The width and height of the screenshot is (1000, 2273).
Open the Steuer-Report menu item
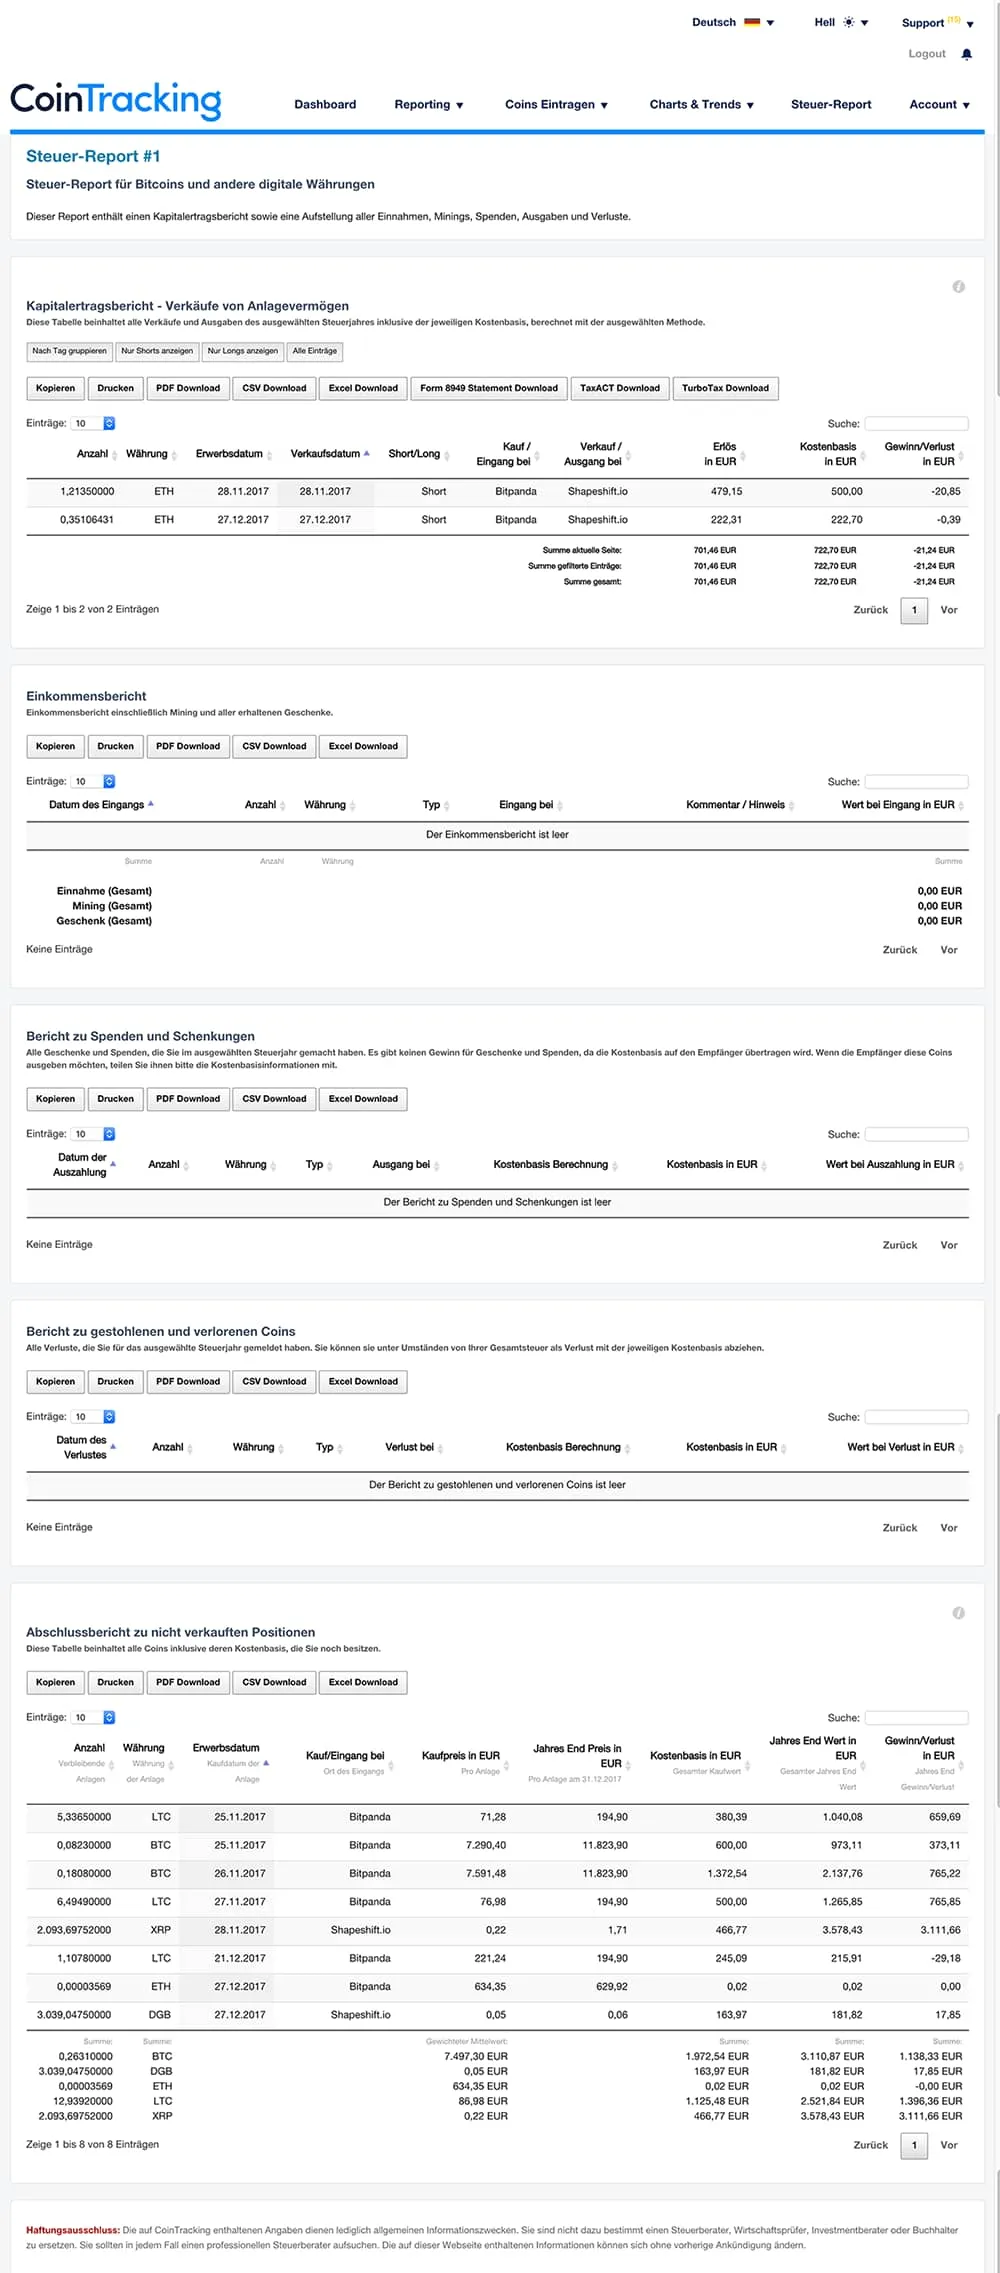831,105
